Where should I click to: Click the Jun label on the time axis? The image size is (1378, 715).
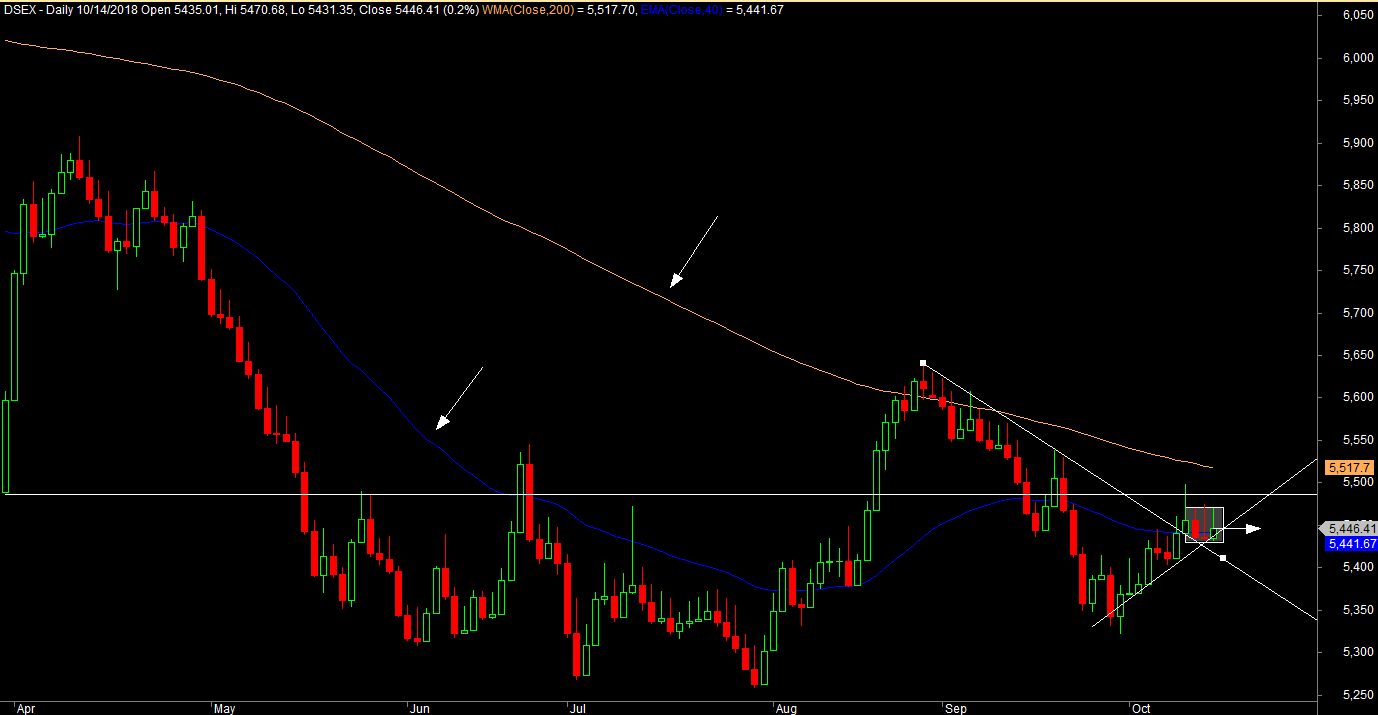tap(420, 707)
